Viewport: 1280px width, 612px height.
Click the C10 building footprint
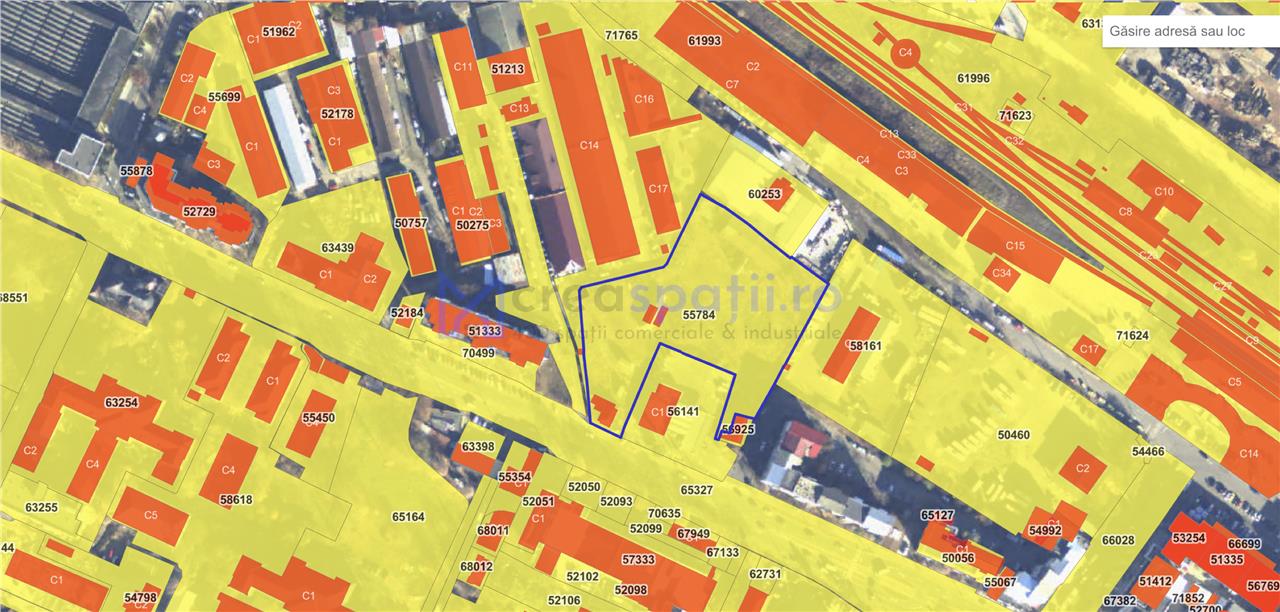coord(1163,191)
